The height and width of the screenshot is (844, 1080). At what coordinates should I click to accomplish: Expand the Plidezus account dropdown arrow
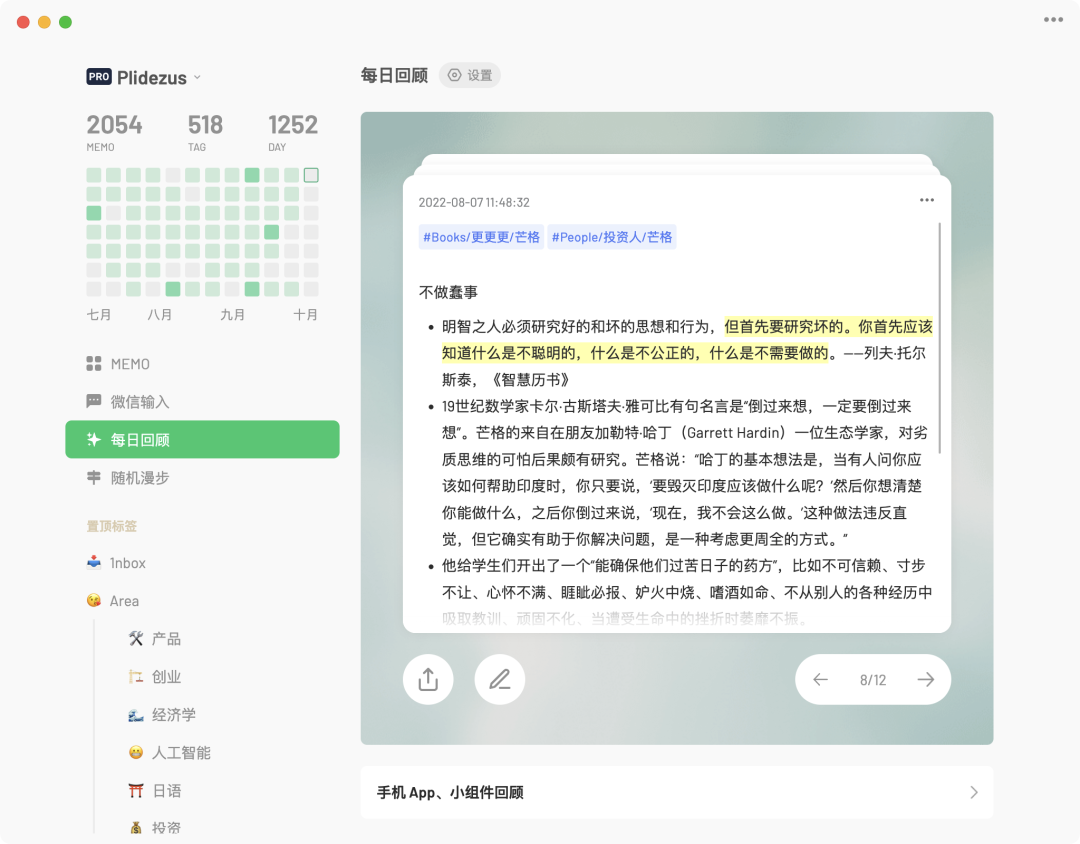coord(198,77)
